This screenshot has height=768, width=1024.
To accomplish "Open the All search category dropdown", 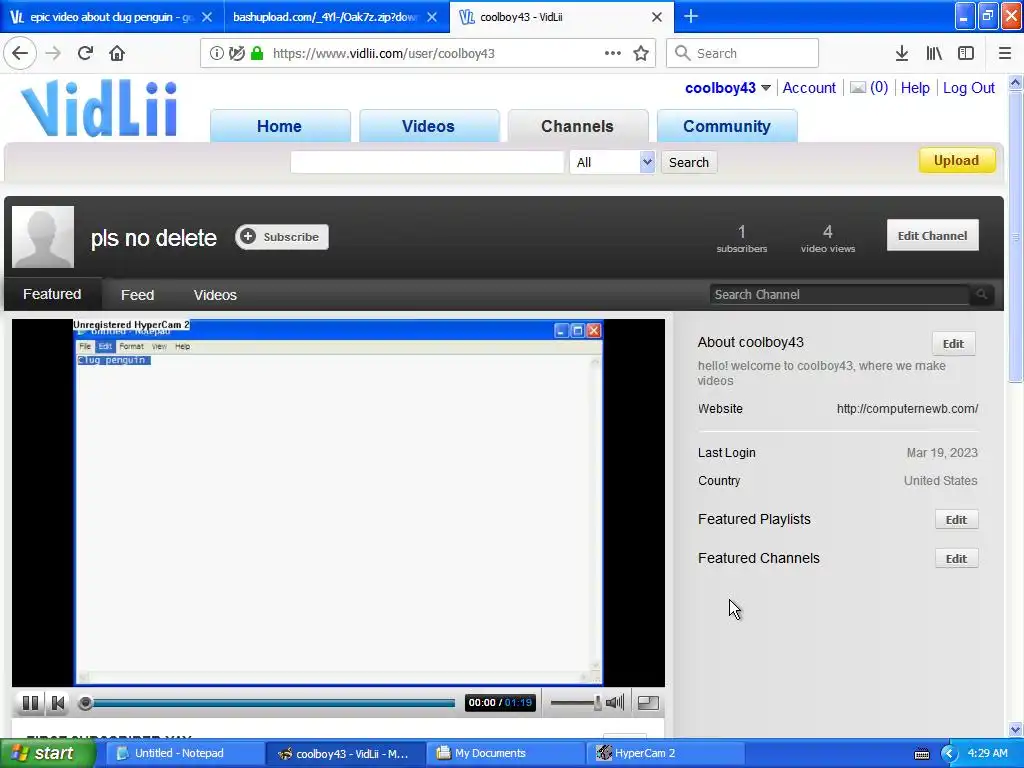I will coord(612,162).
